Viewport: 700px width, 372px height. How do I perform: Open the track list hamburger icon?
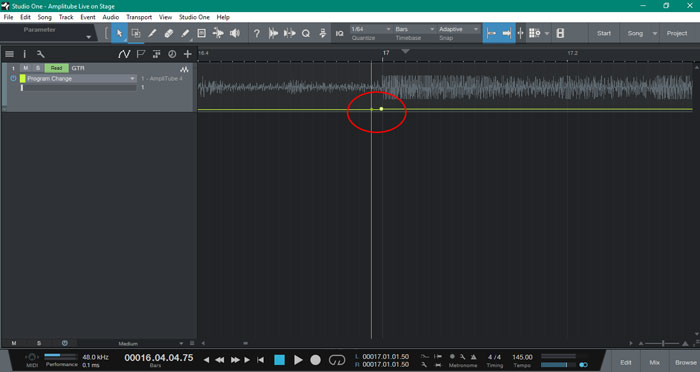tap(9, 54)
